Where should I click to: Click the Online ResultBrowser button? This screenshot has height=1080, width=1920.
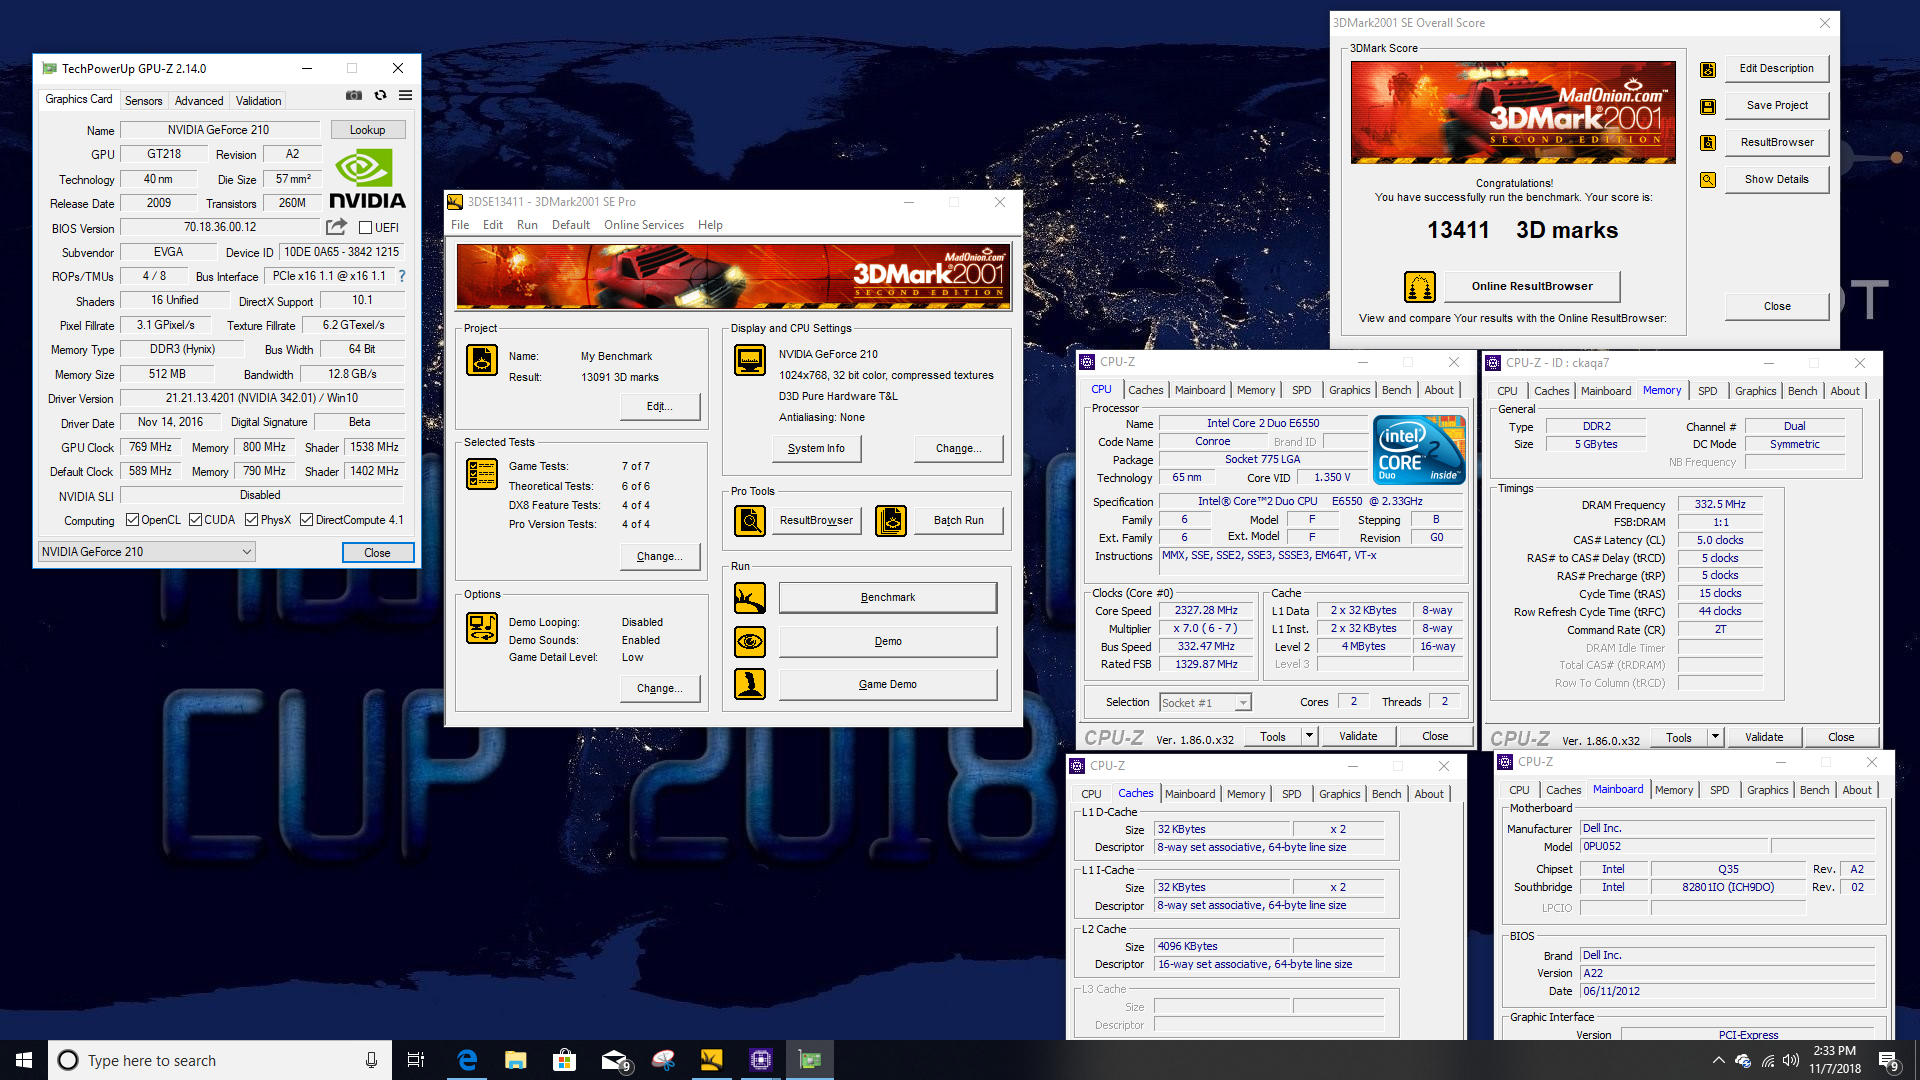(1531, 286)
